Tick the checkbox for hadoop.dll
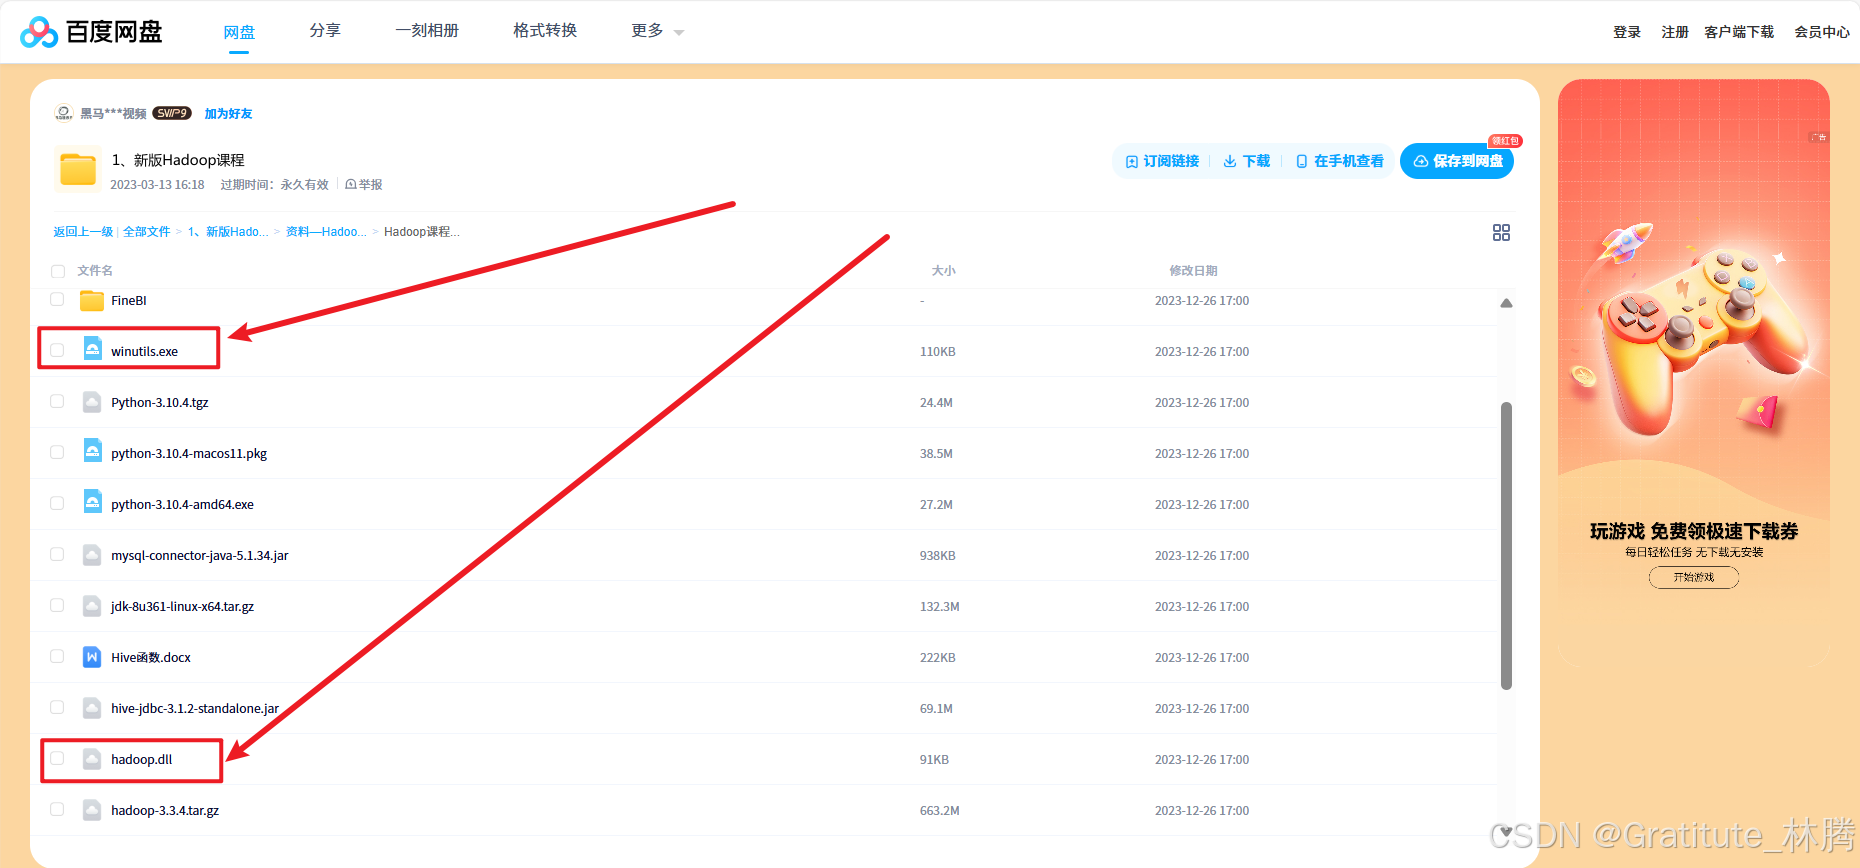This screenshot has height=868, width=1860. coord(57,758)
